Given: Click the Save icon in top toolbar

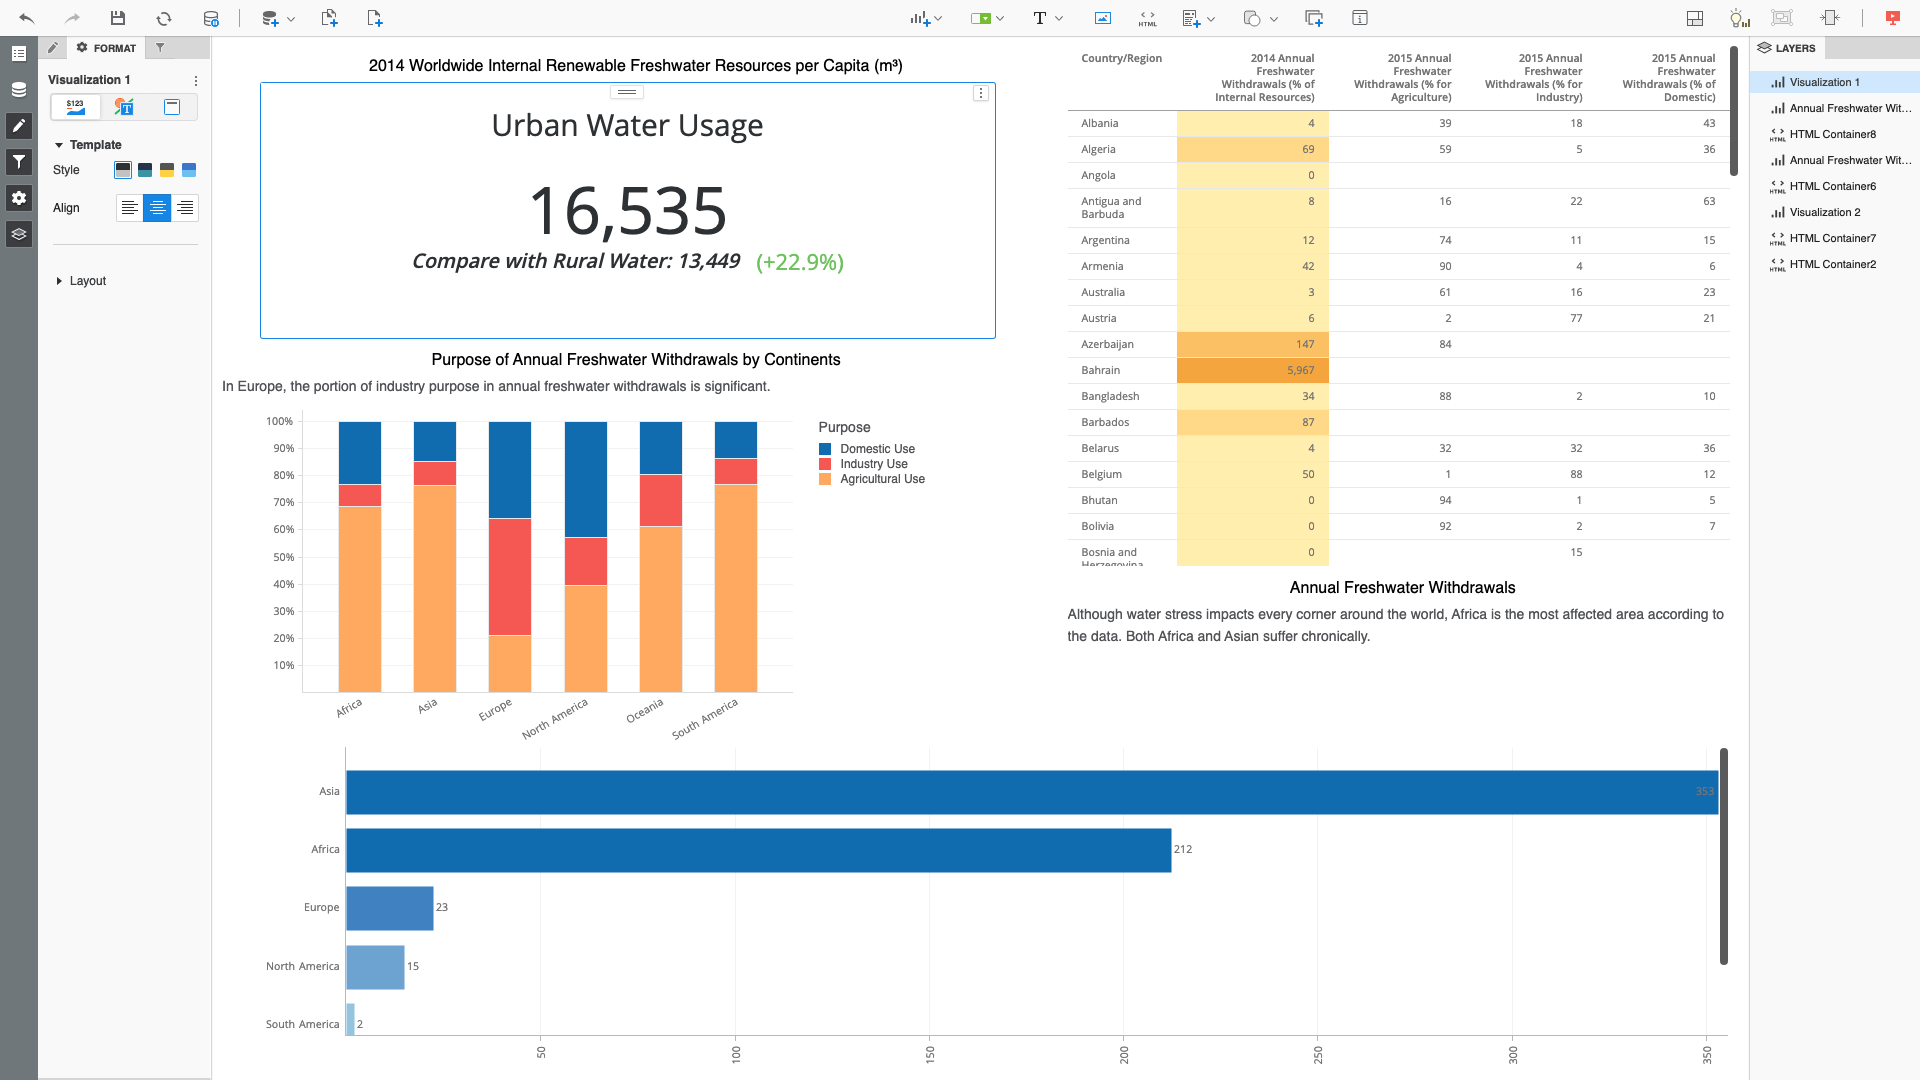Looking at the screenshot, I should point(118,18).
